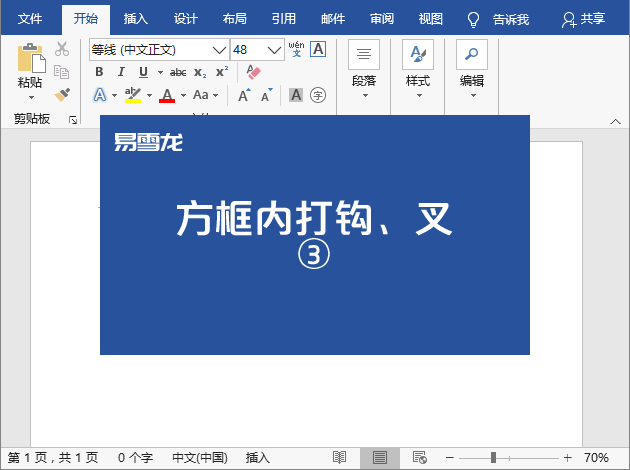Click Enclose Characters circled icon
The width and height of the screenshot is (630, 470).
[318, 95]
